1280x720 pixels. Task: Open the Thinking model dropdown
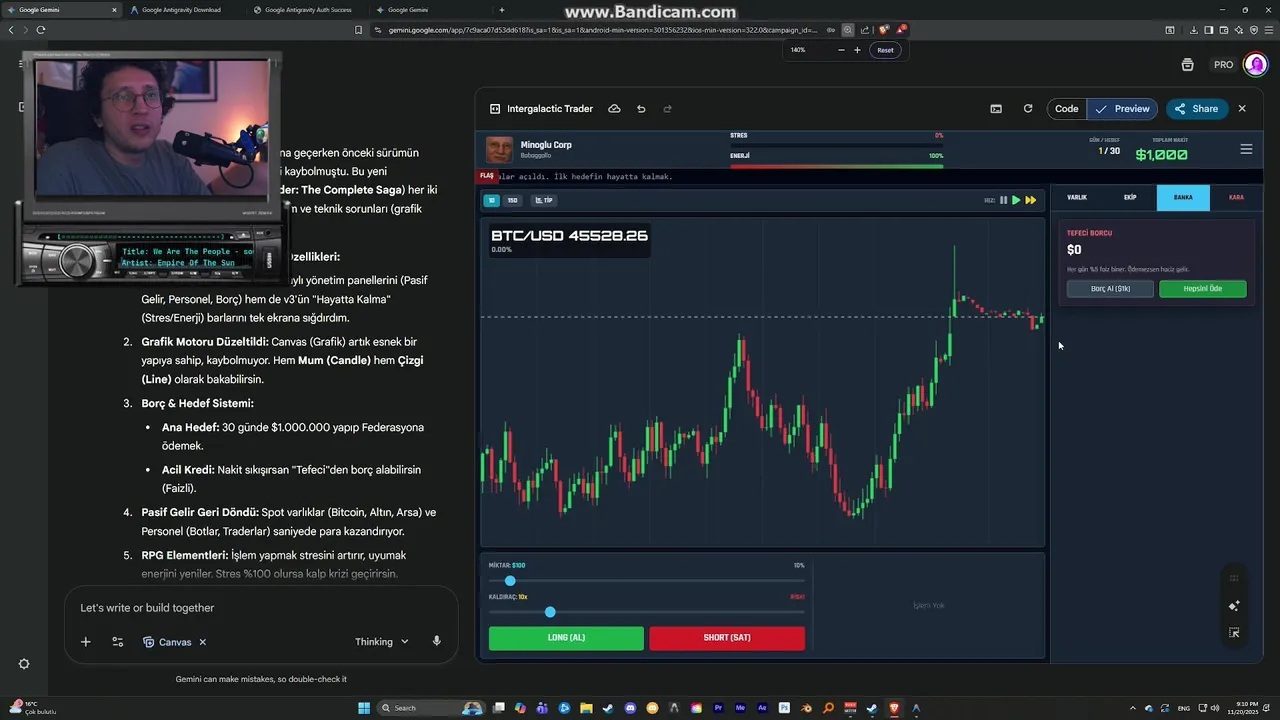(381, 642)
